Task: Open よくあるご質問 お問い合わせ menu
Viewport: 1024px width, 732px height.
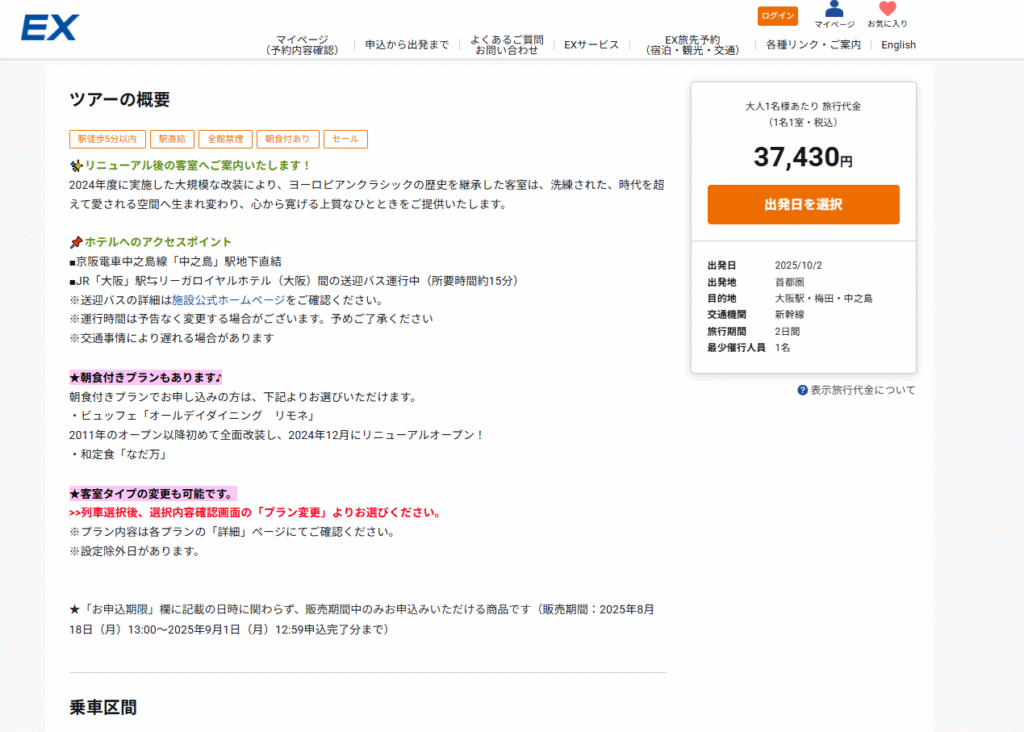Action: click(x=507, y=45)
